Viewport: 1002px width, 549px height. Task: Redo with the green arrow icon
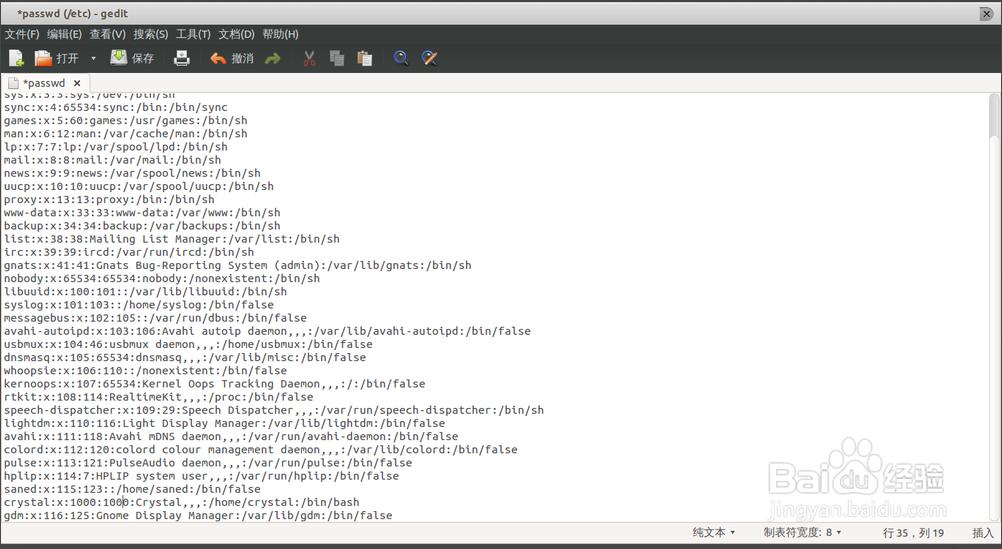273,59
